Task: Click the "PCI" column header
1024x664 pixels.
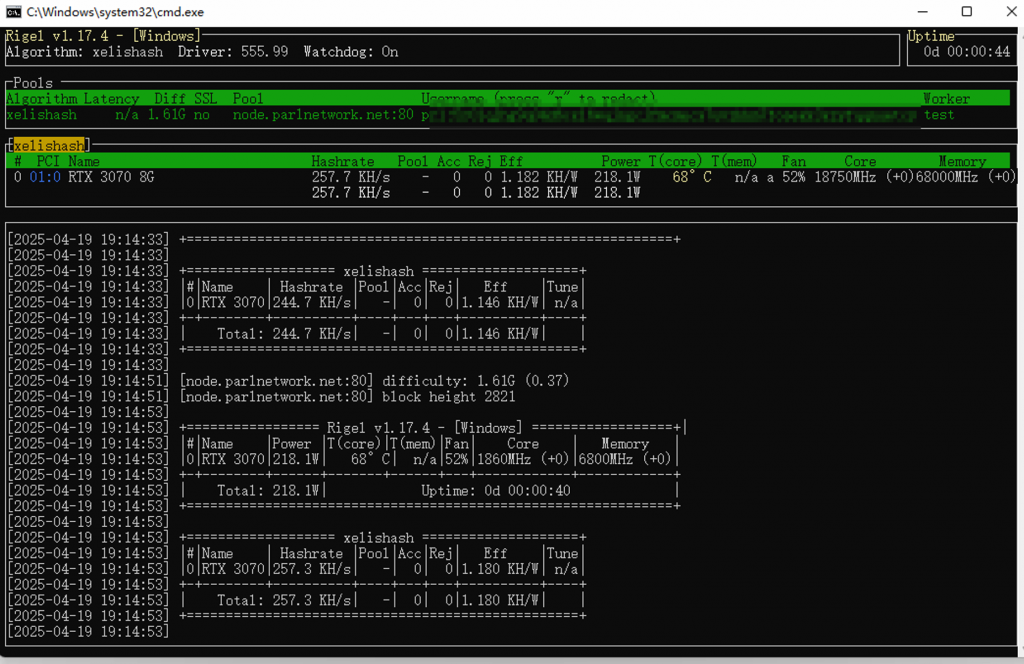Action: [48, 161]
